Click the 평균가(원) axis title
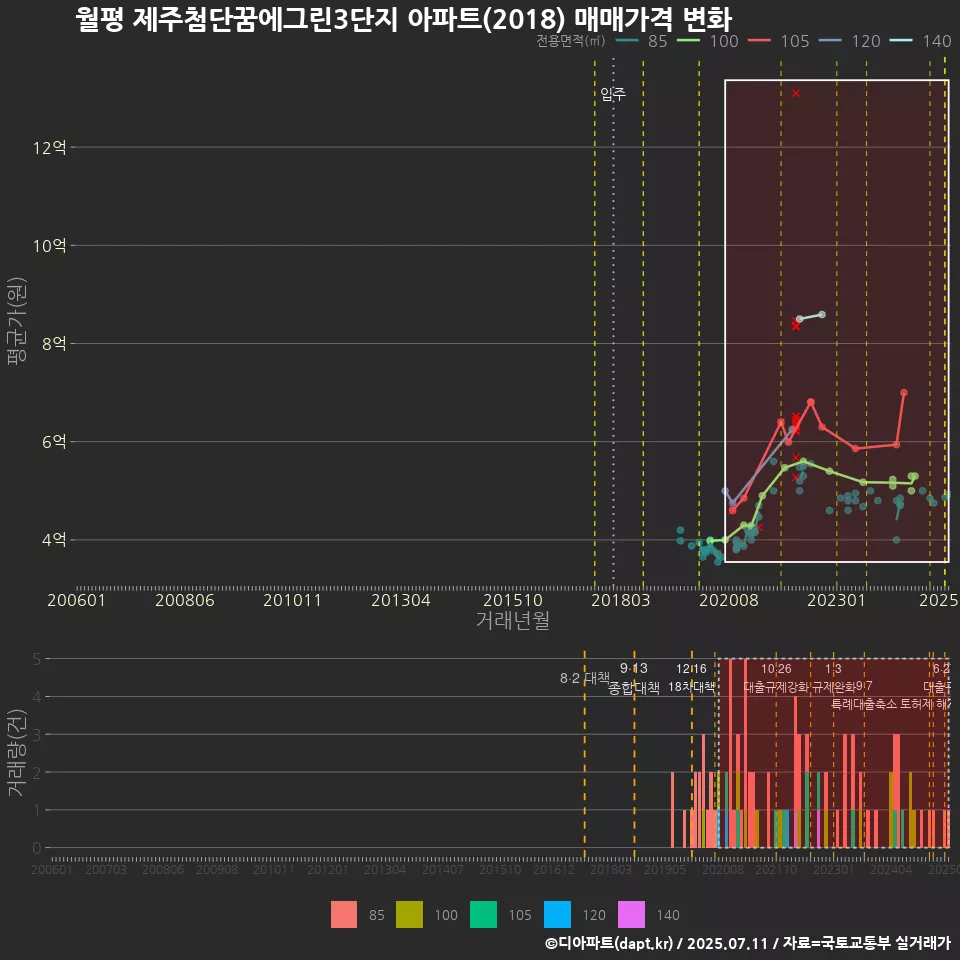 pos(17,321)
